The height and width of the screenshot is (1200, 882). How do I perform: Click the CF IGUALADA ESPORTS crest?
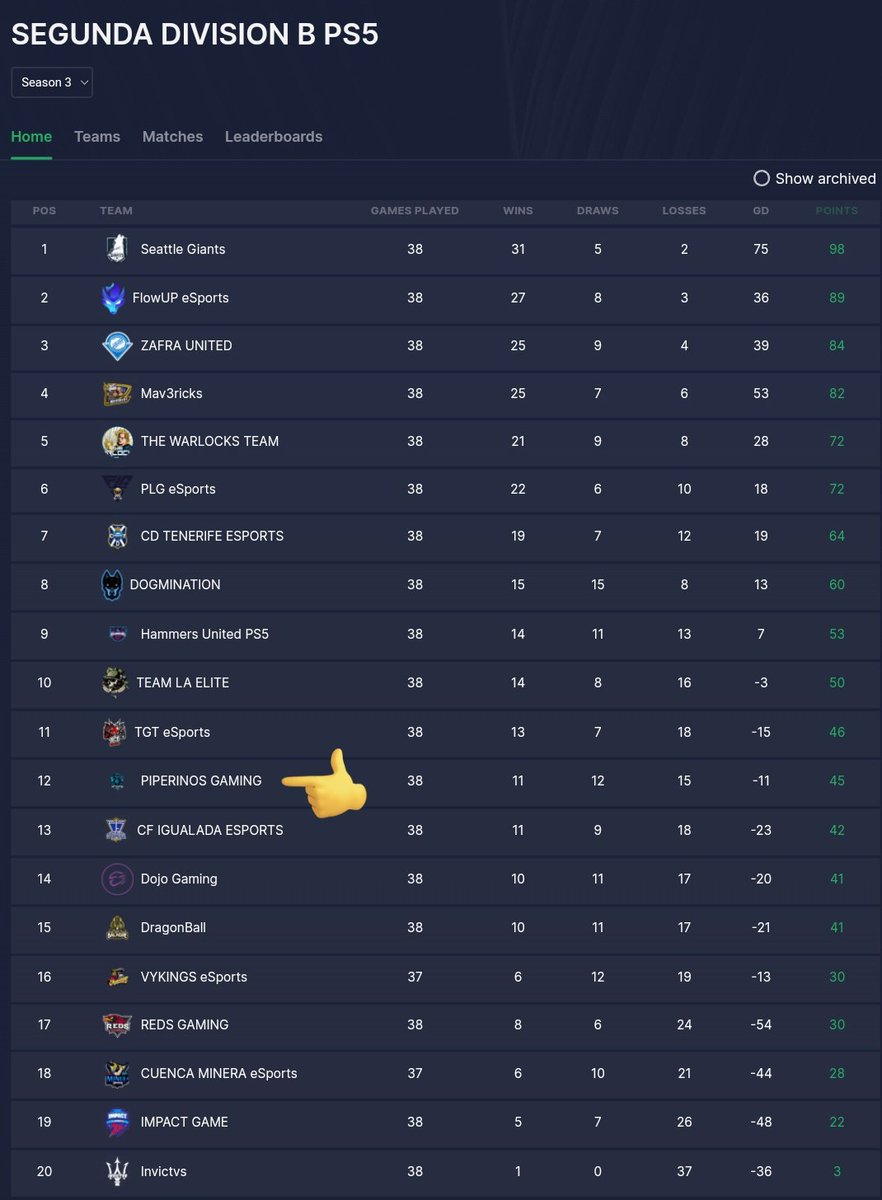pos(116,830)
